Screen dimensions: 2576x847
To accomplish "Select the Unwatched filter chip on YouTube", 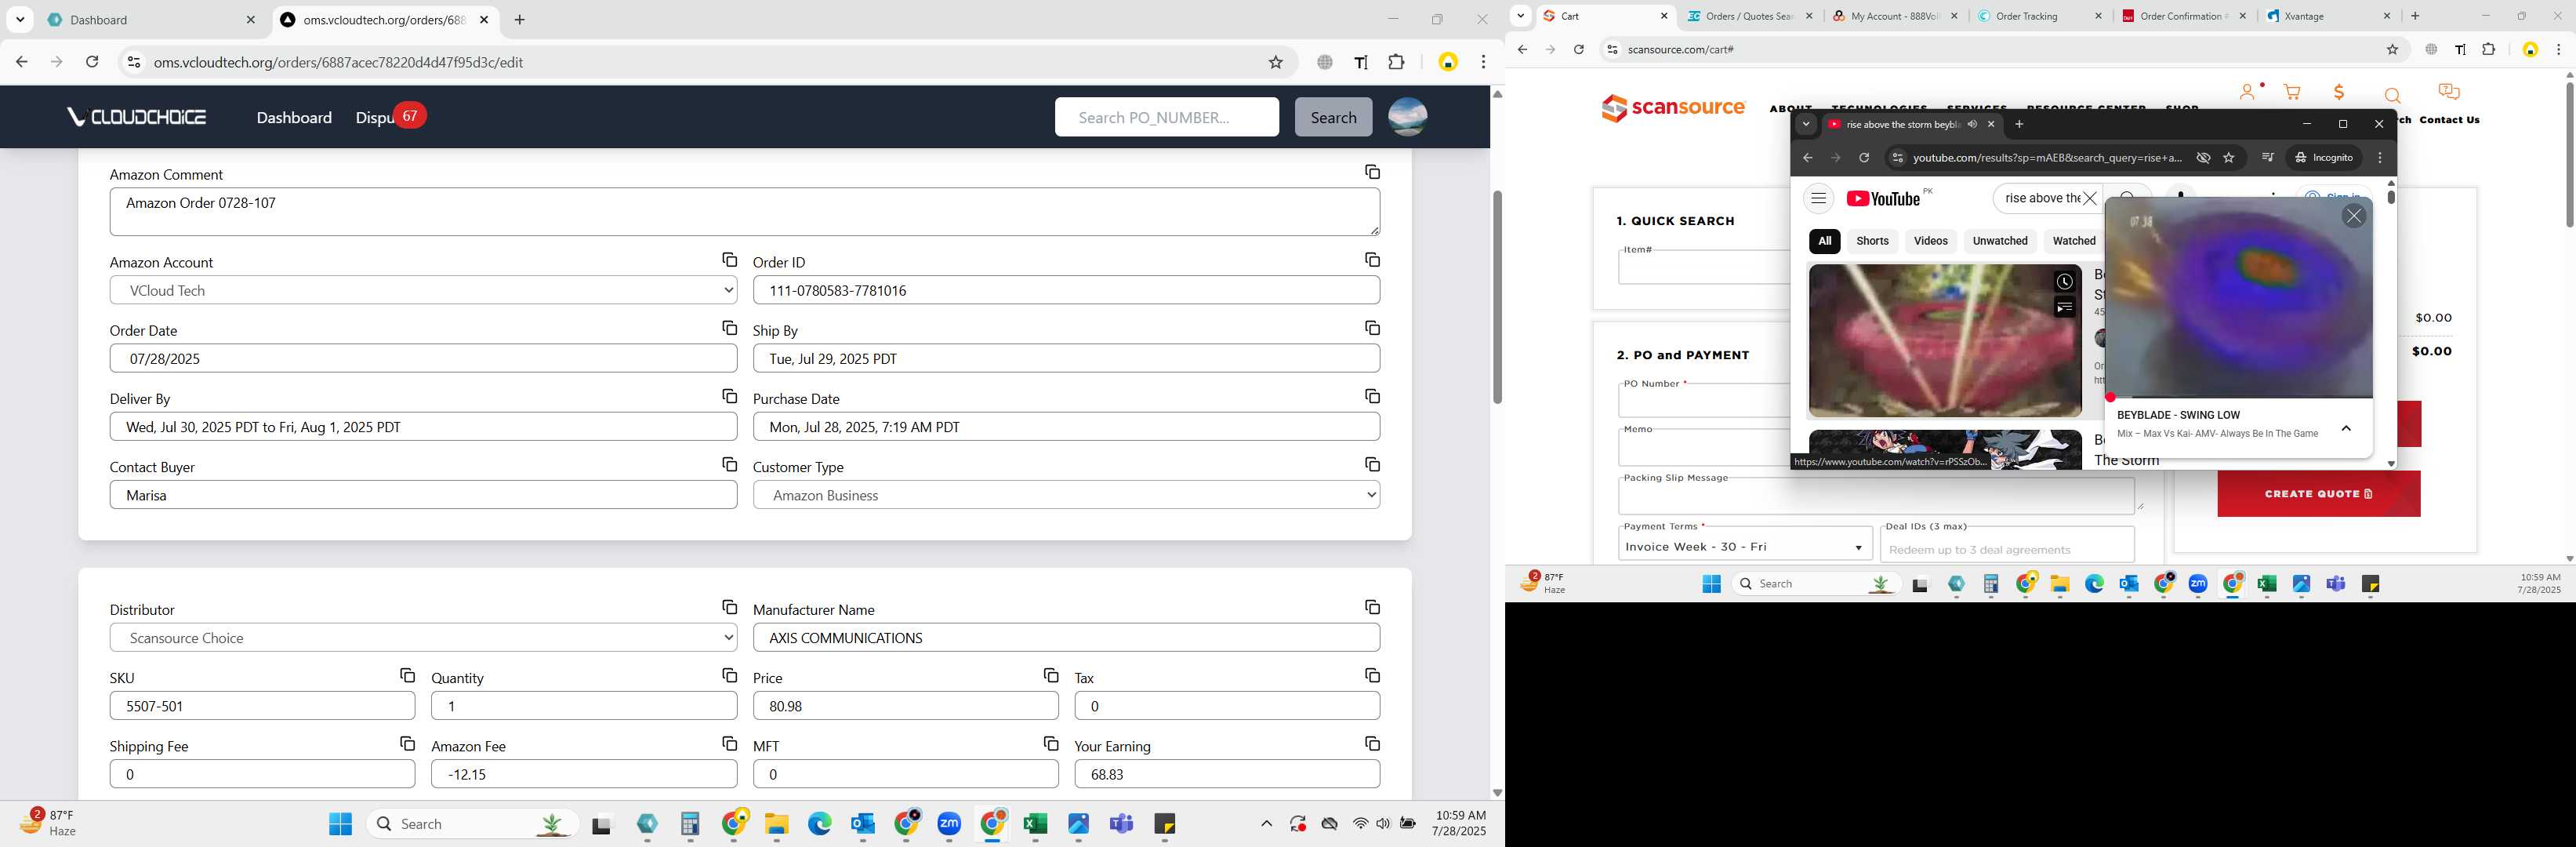I will tap(2000, 241).
